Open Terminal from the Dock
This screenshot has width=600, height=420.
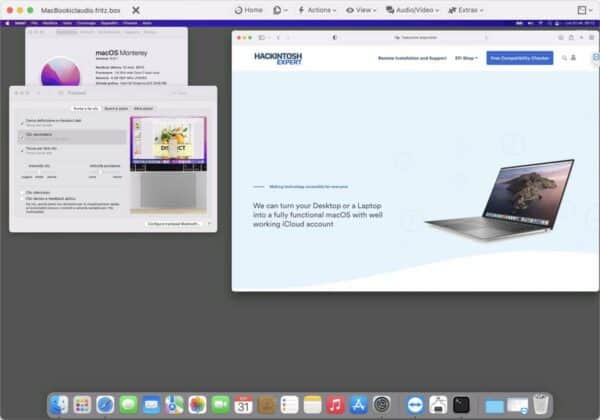click(461, 405)
